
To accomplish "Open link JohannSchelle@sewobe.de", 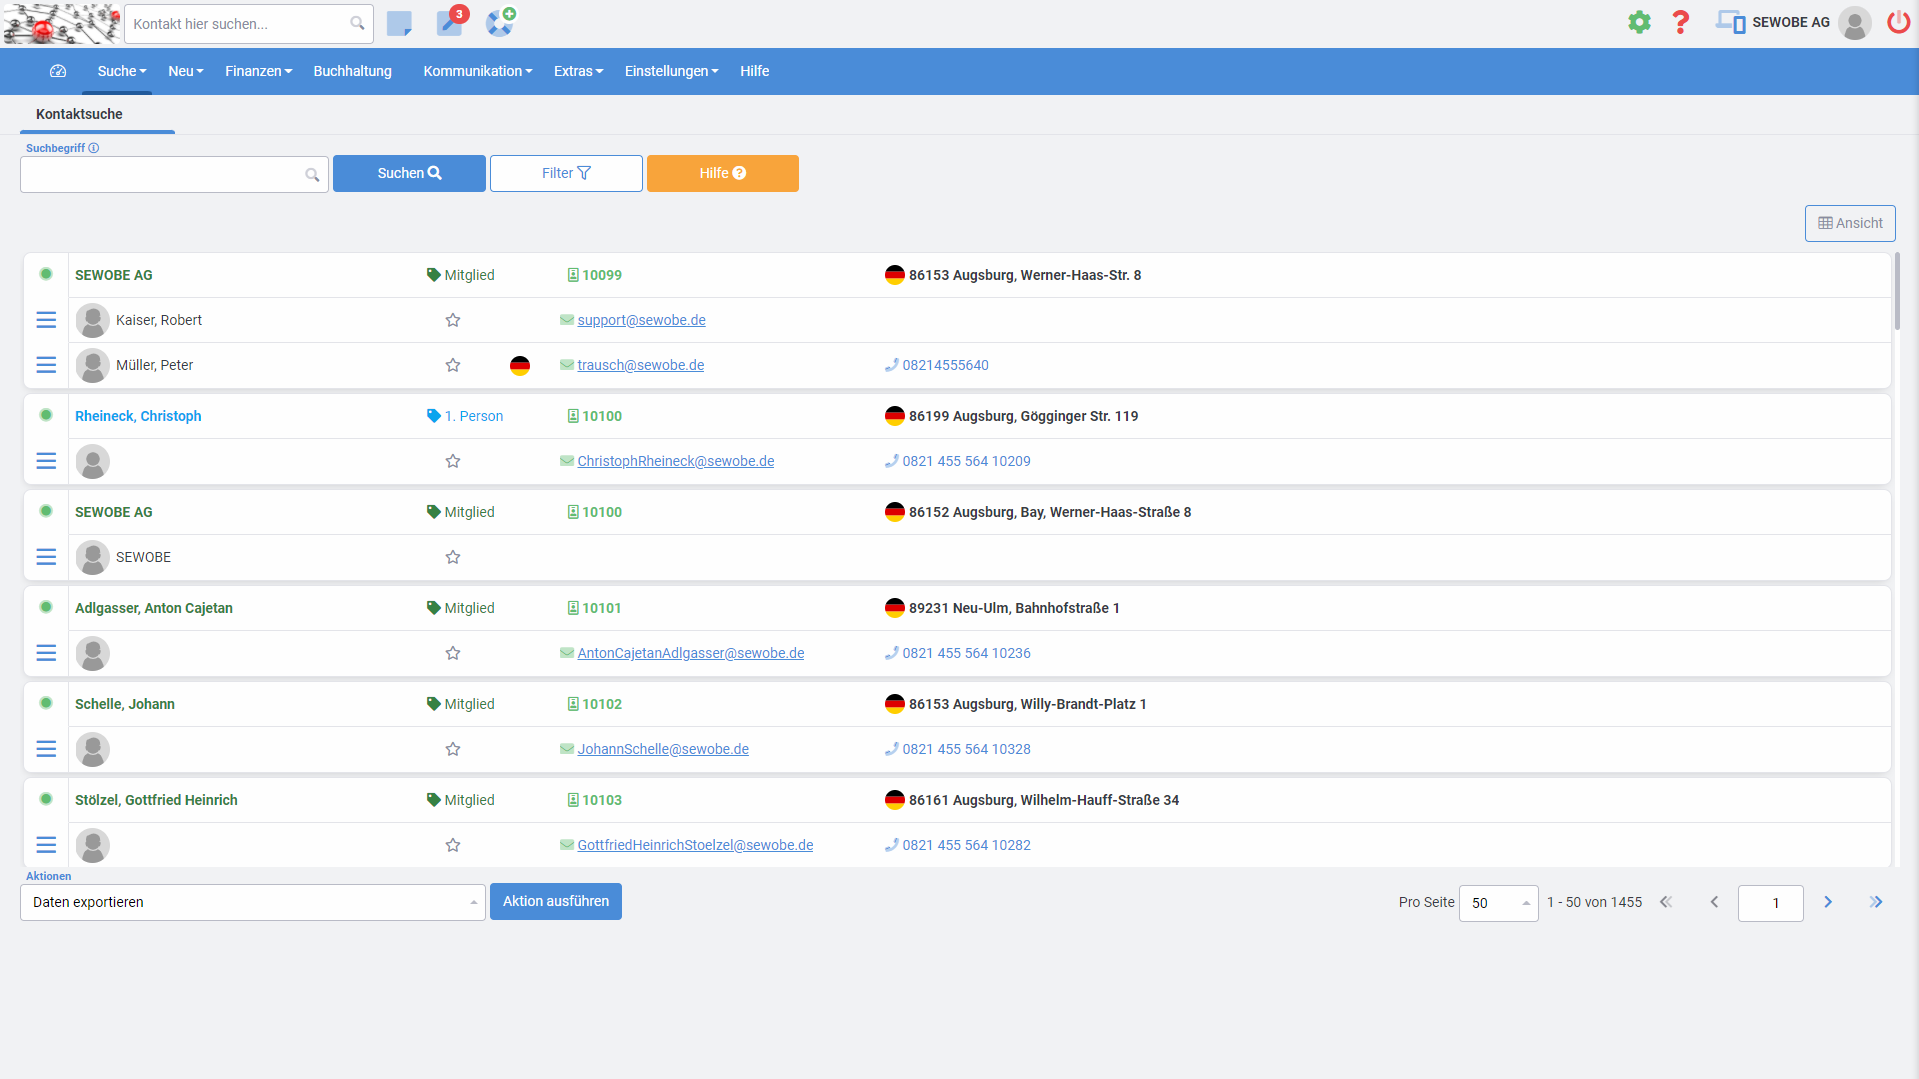I will pyautogui.click(x=663, y=749).
